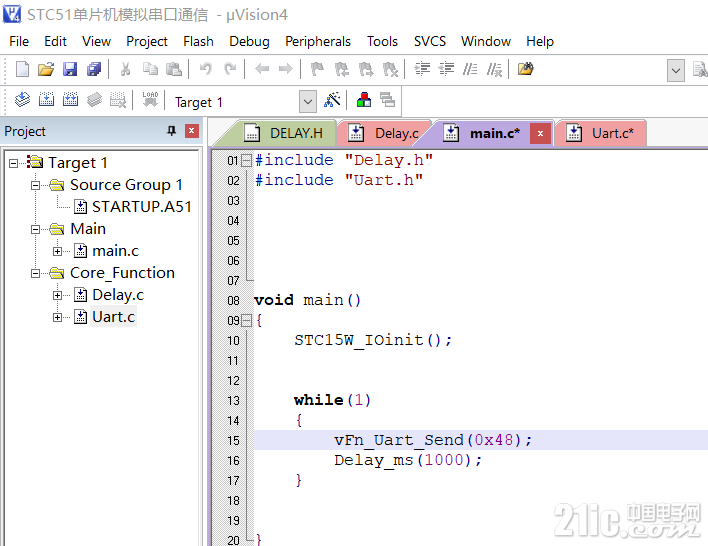The height and width of the screenshot is (546, 708).
Task: Indent the selected lines
Action: pos(423,69)
